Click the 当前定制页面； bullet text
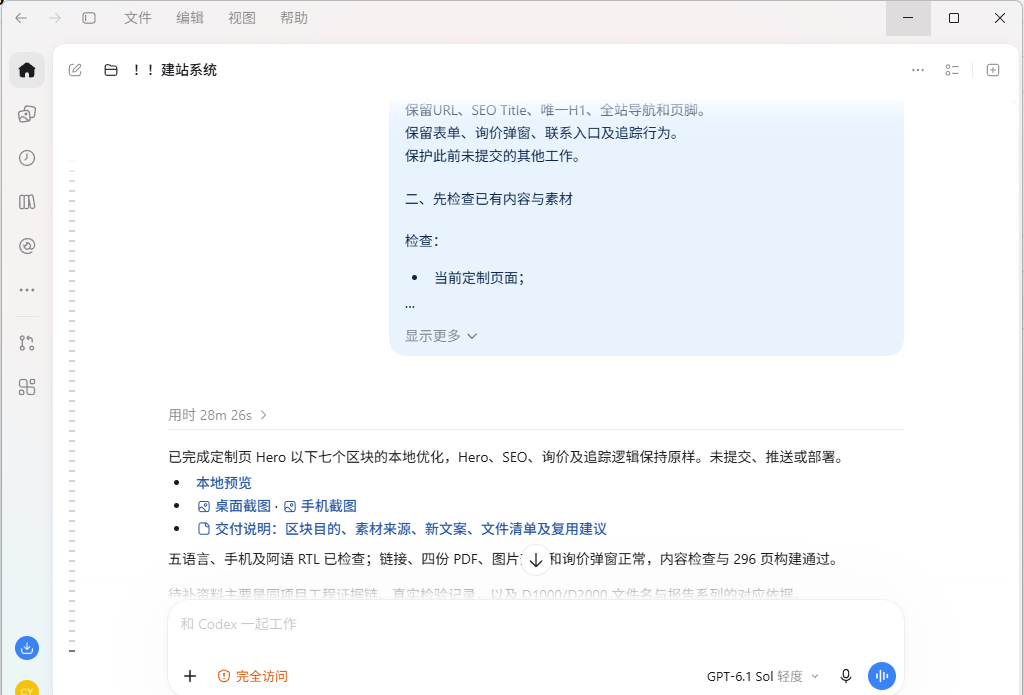 click(479, 278)
